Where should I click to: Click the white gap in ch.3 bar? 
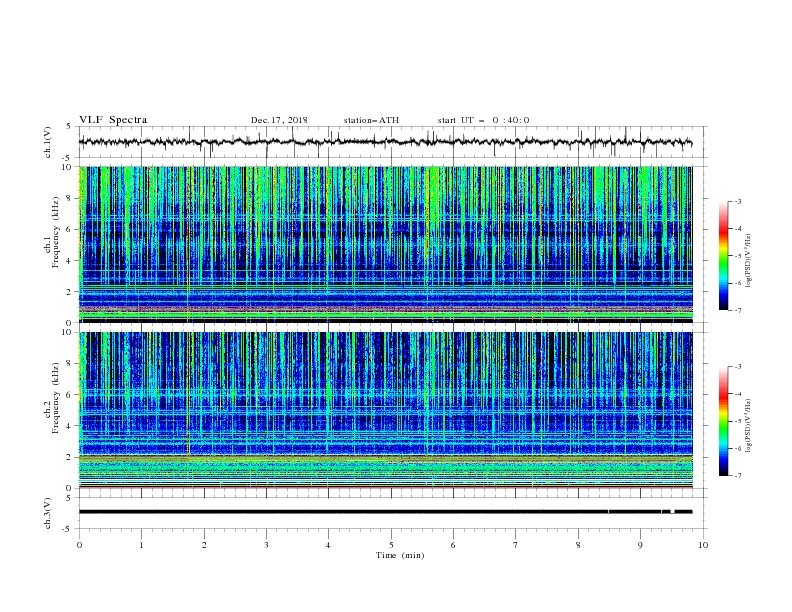[x=672, y=512]
